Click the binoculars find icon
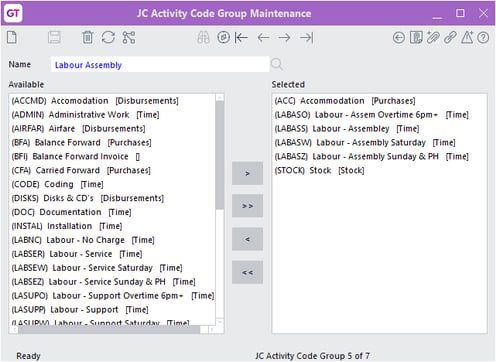496x362 pixels. click(203, 37)
